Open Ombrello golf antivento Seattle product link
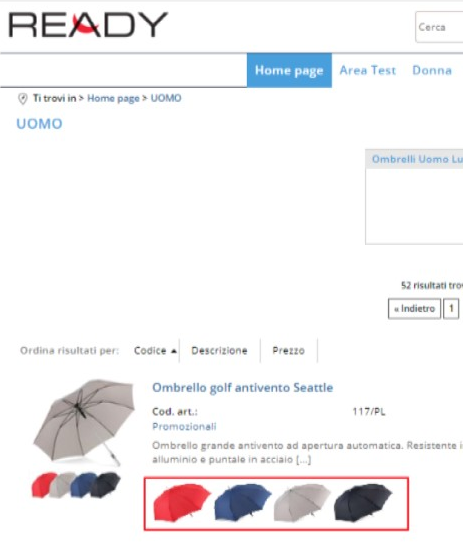The width and height of the screenshot is (463, 543). [x=242, y=388]
